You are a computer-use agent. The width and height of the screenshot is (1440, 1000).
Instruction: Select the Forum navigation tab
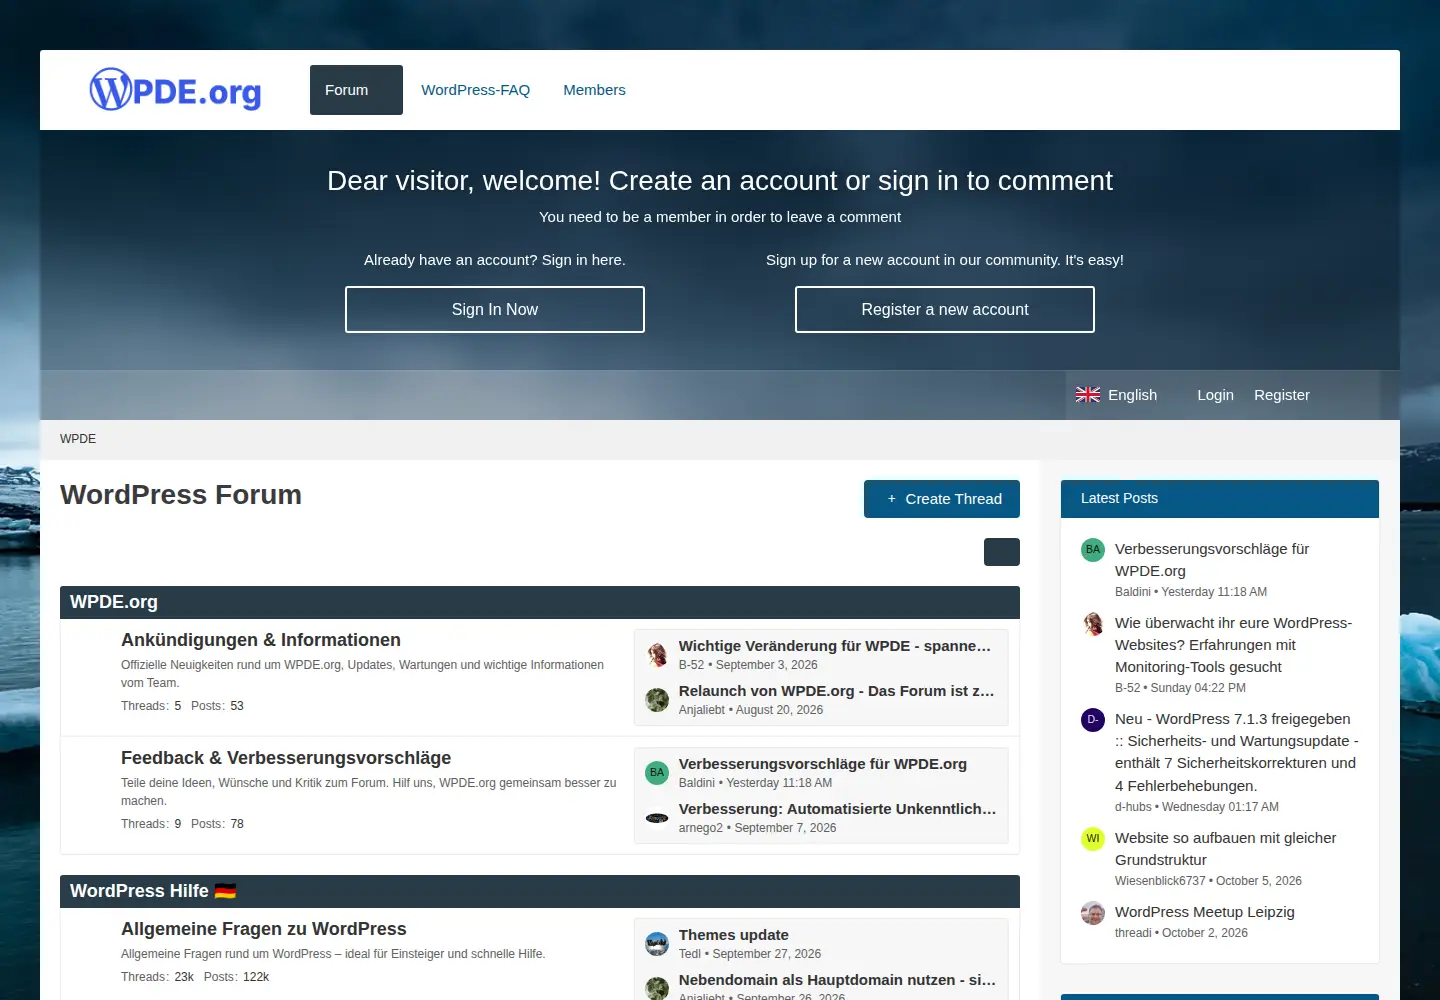(356, 90)
